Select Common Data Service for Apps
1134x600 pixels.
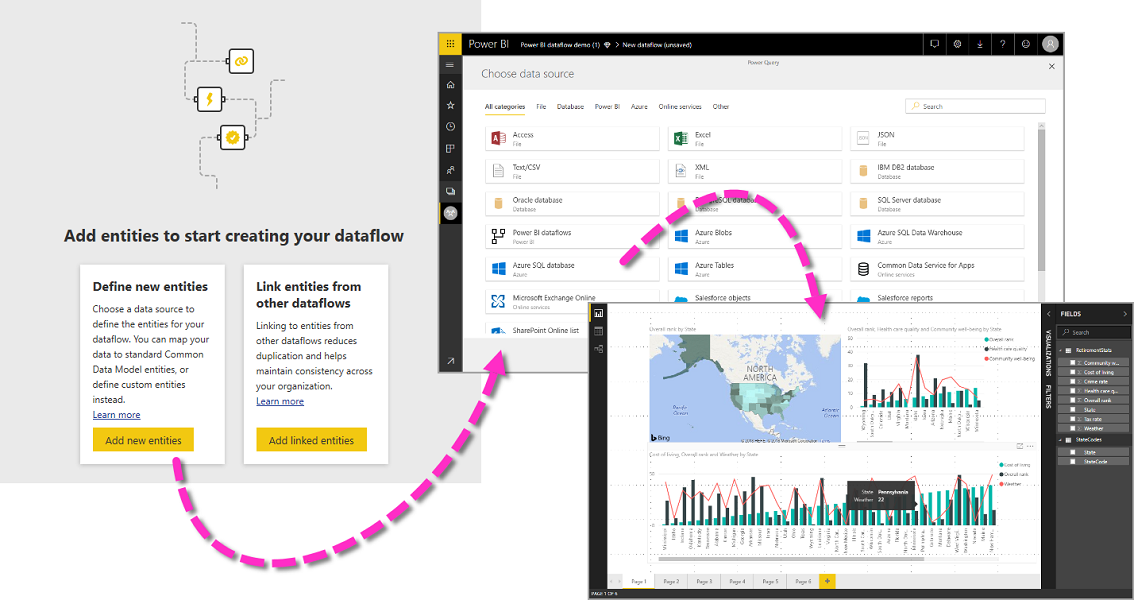pos(937,269)
